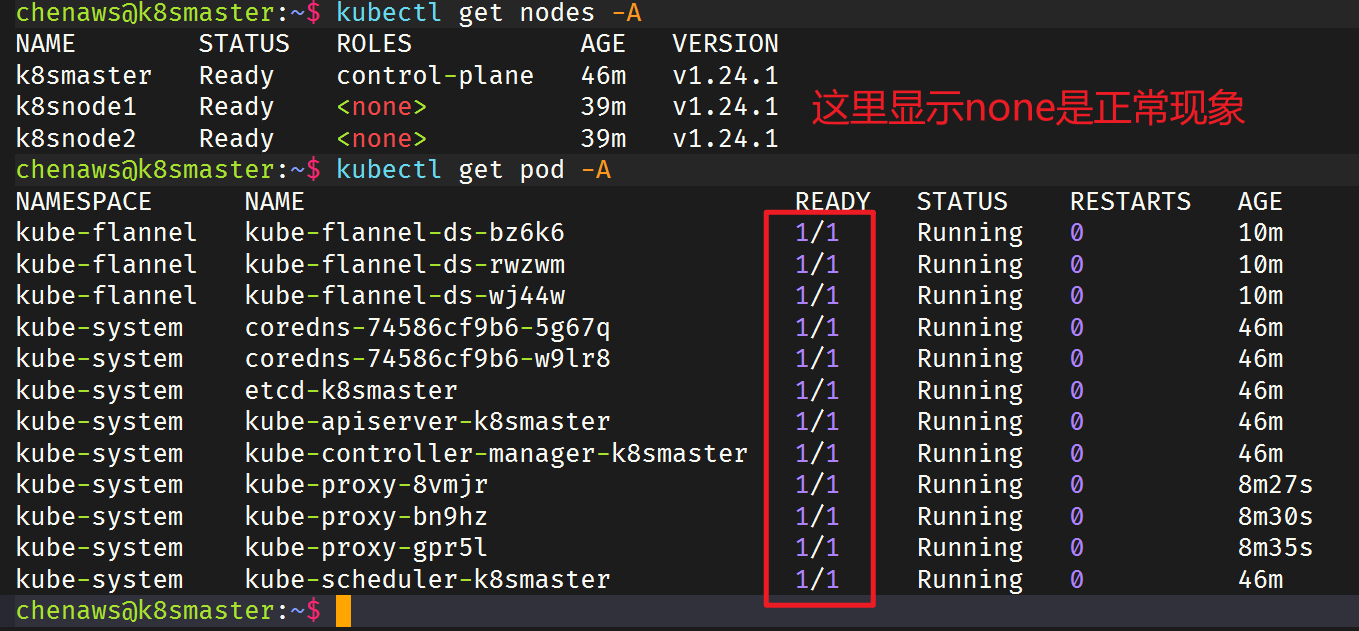This screenshot has height=631, width=1359.
Task: Select pod coredns-74586cf9b6-5g67q
Action: tap(427, 328)
